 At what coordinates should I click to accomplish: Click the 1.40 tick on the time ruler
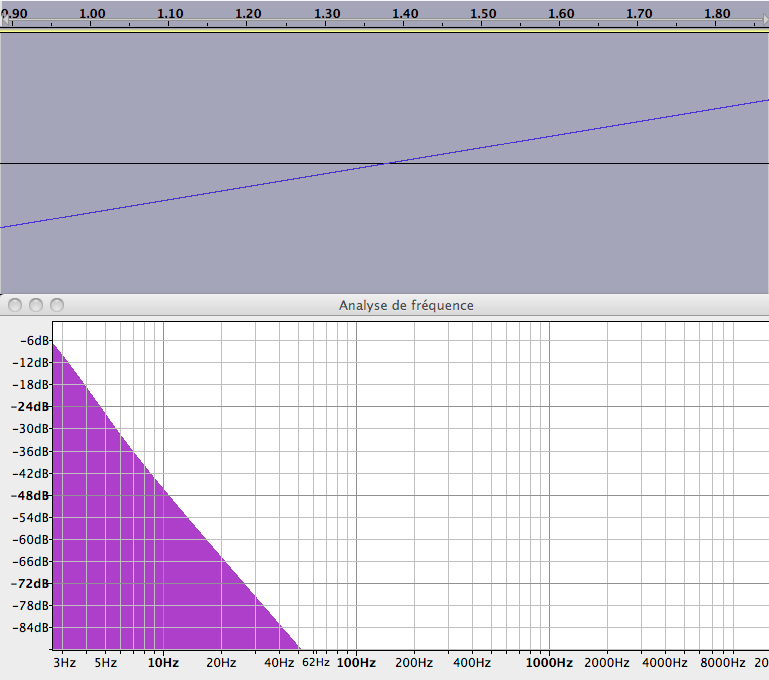pyautogui.click(x=405, y=13)
